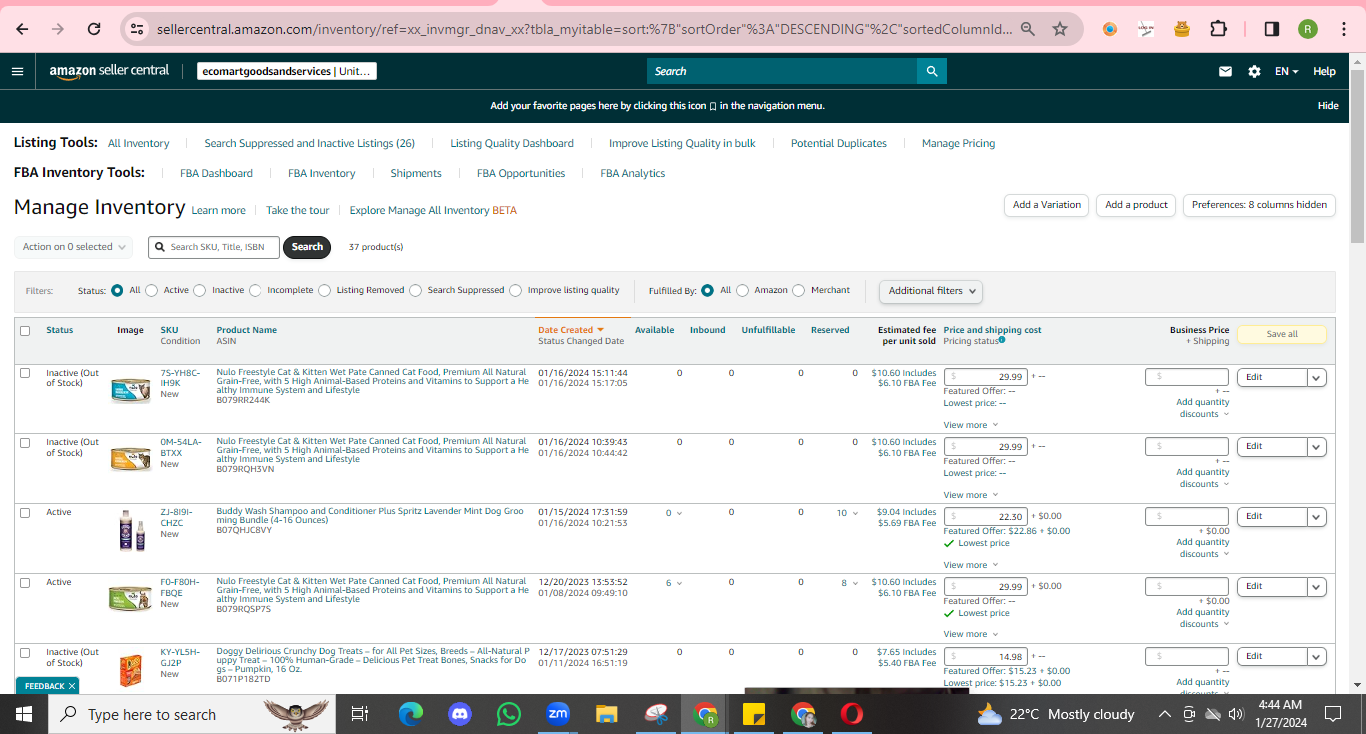View site information icon in address bar
The image size is (1366, 734).
click(x=138, y=29)
